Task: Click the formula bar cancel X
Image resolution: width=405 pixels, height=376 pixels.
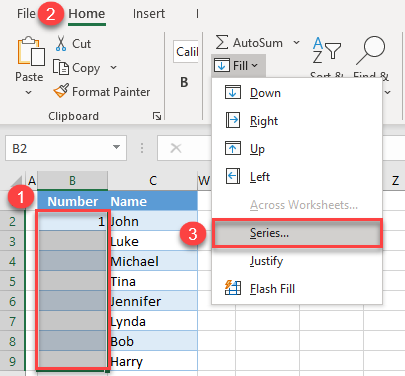Action: click(x=176, y=148)
